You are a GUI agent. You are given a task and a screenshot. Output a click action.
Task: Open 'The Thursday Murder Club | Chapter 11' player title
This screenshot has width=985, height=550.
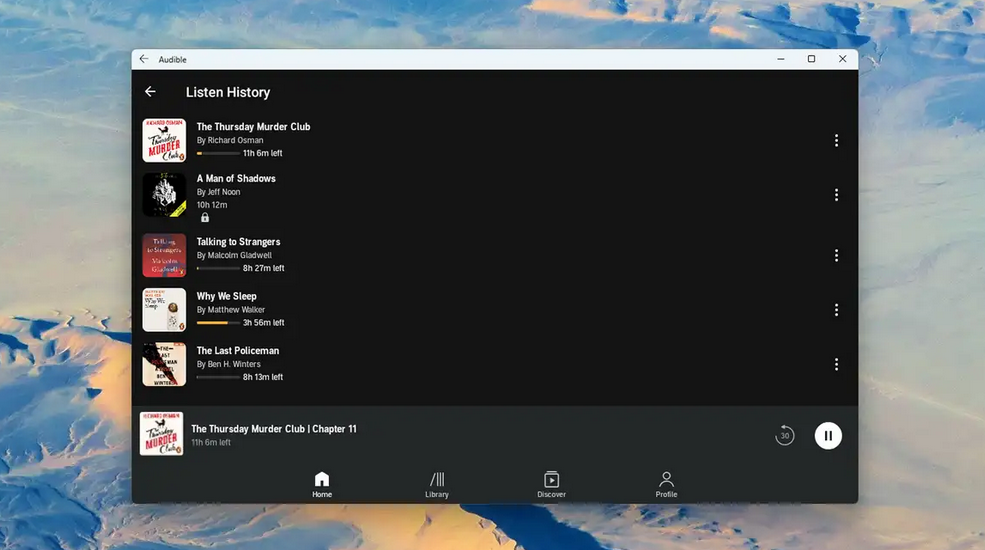[x=274, y=429]
